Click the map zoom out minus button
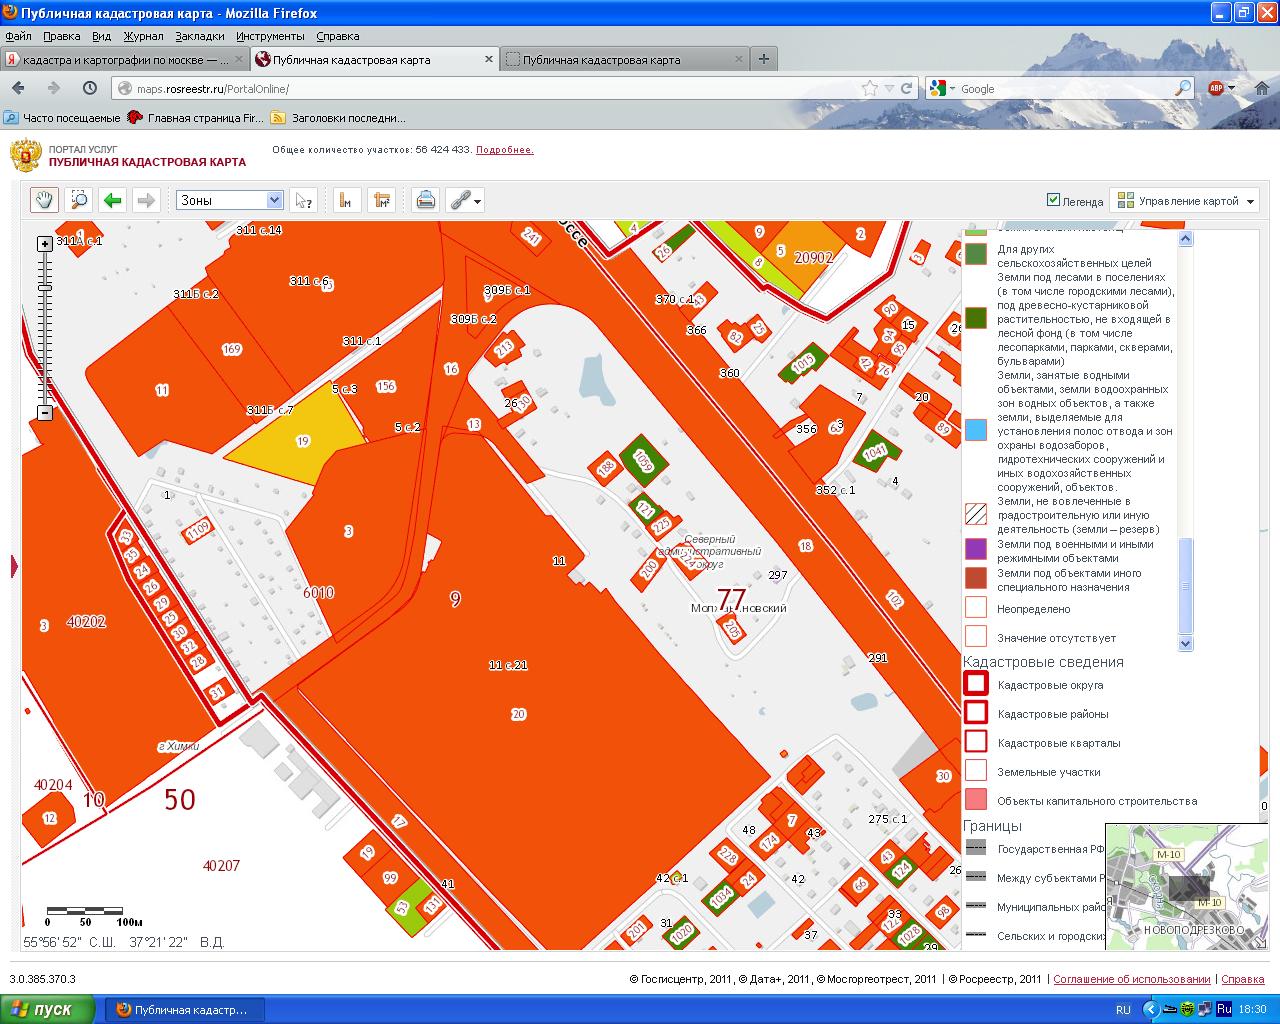The height and width of the screenshot is (1024, 1280). tap(44, 413)
